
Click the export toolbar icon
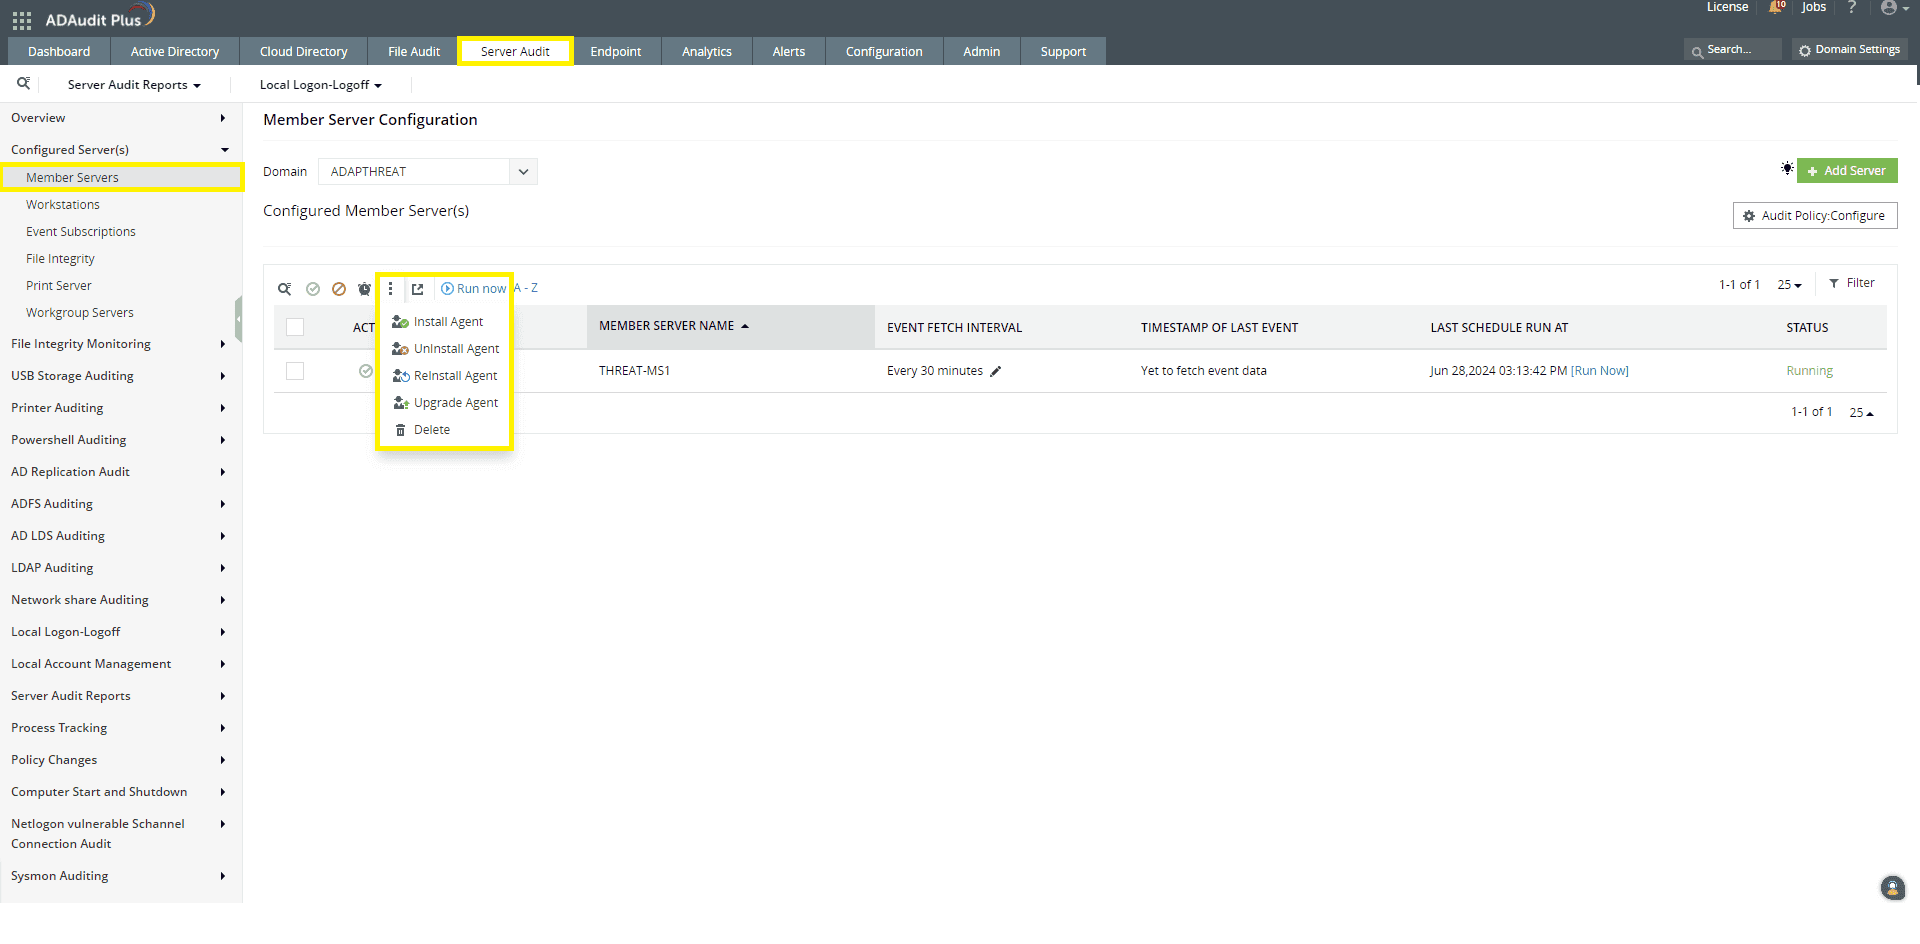[x=417, y=289]
